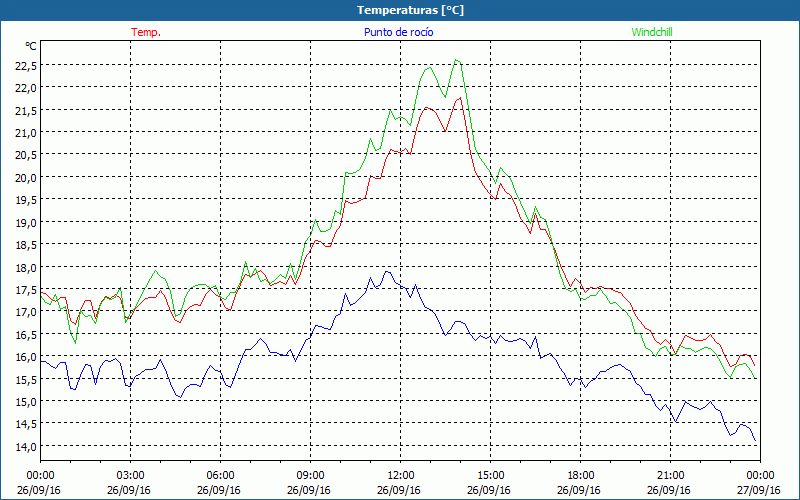Click the °C axis unit label
800x500 pixels.
(x=31, y=46)
